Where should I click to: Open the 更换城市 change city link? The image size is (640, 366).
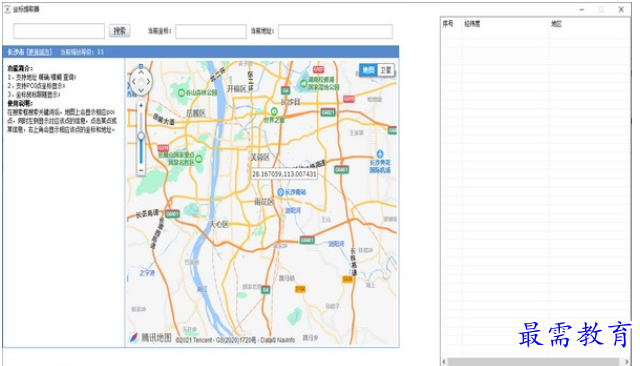click(40, 52)
